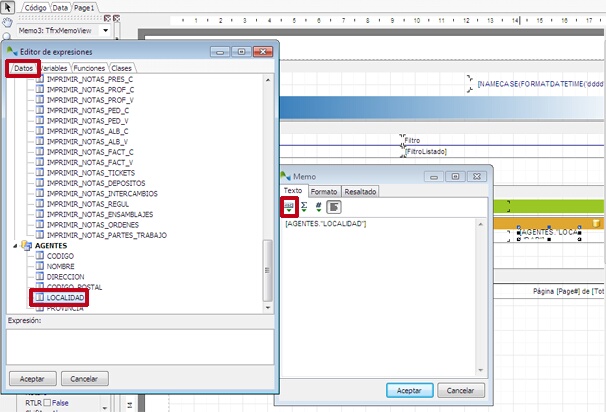Screen dimensions: 606x412
Task: Select Texto tab in Memo
Action: coord(293,191)
